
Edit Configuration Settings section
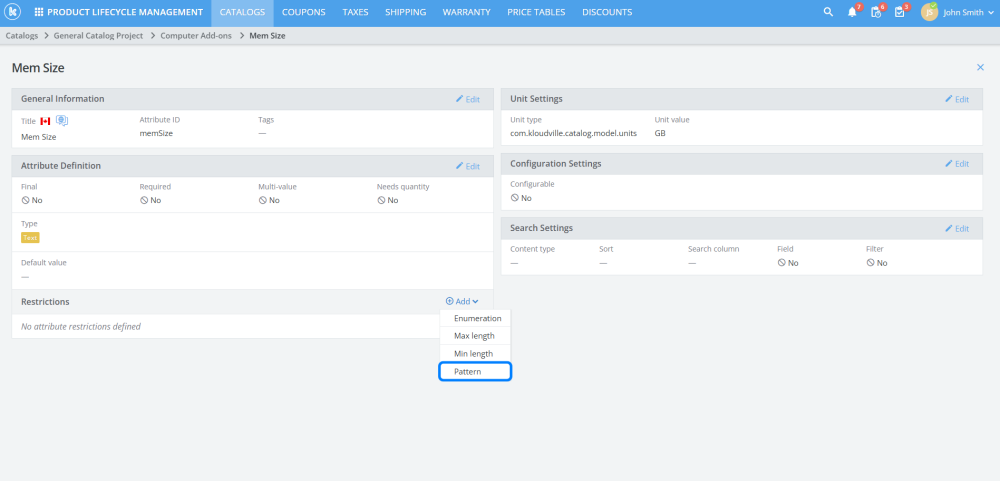point(957,163)
